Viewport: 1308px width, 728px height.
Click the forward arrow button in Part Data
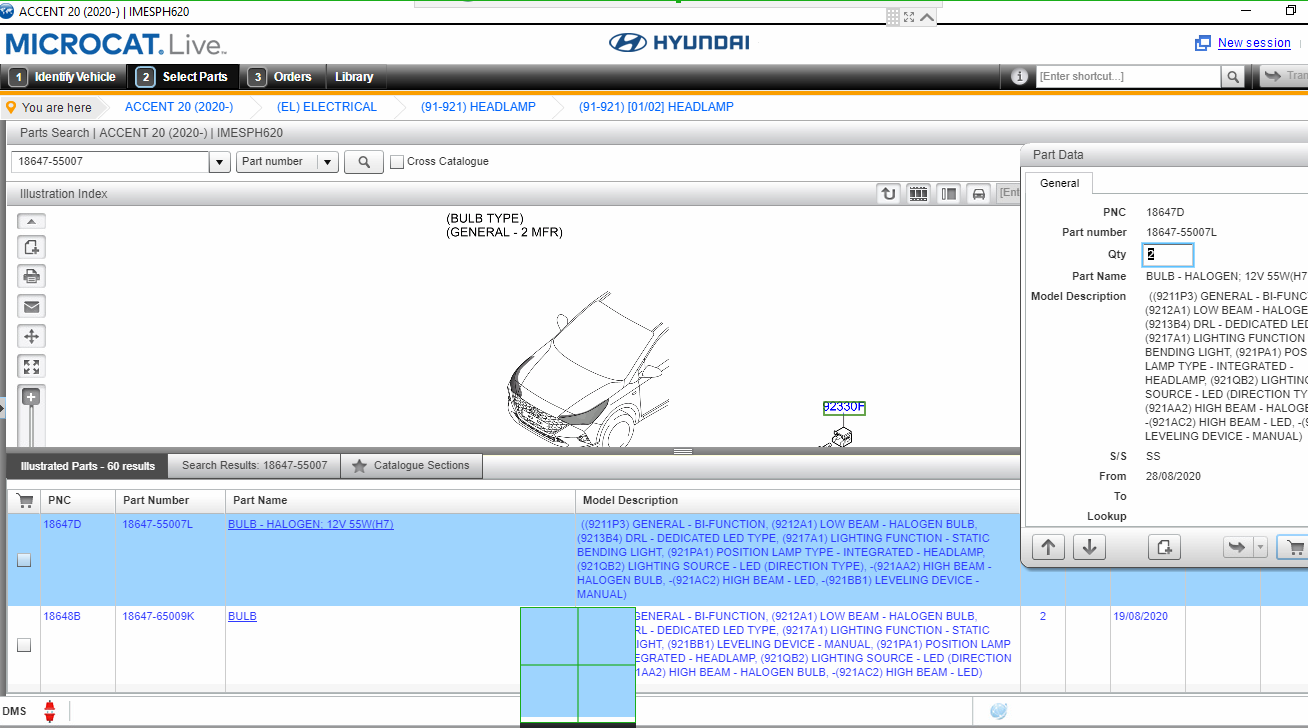(x=1237, y=547)
